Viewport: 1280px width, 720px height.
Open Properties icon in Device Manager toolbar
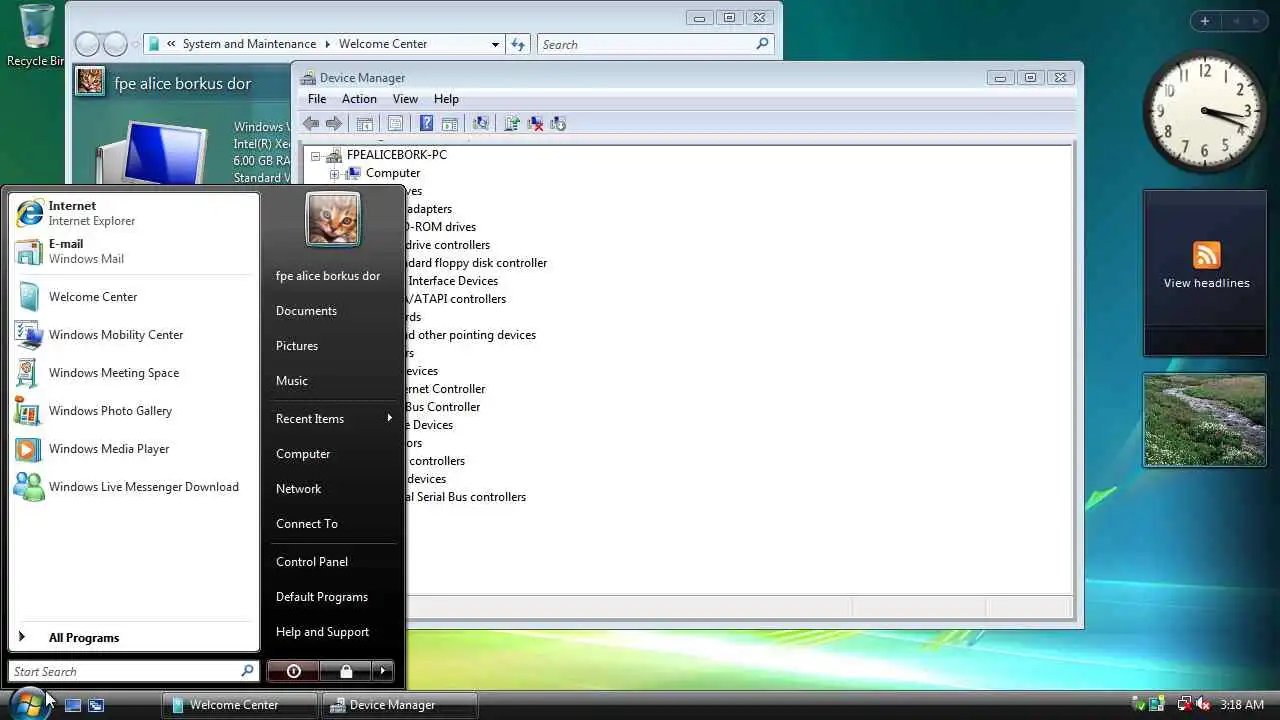[x=395, y=124]
